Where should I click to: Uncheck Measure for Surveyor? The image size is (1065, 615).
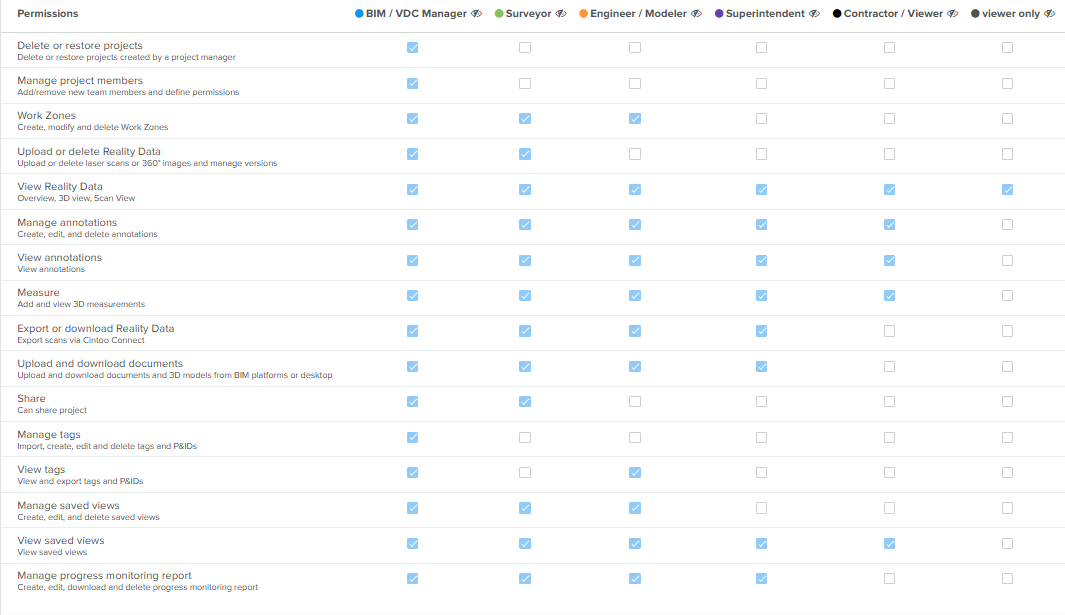525,296
